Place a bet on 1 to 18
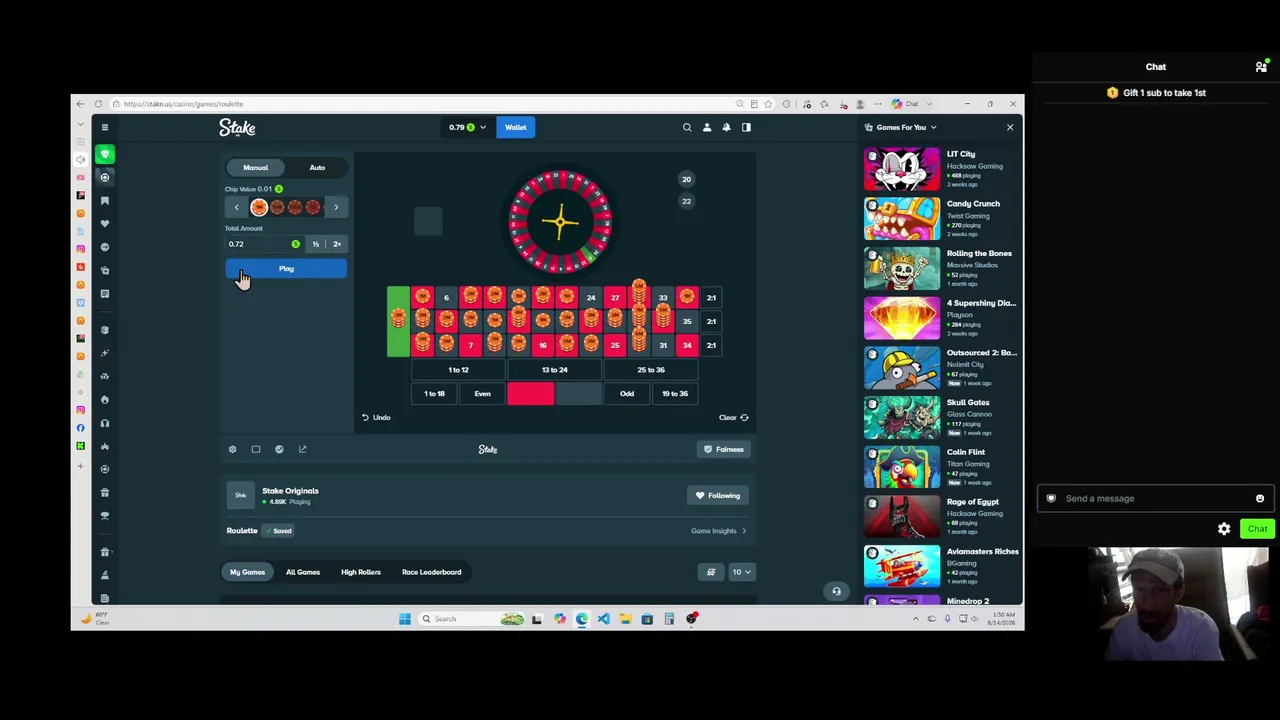Screen dimensions: 1280x720 click(x=434, y=394)
